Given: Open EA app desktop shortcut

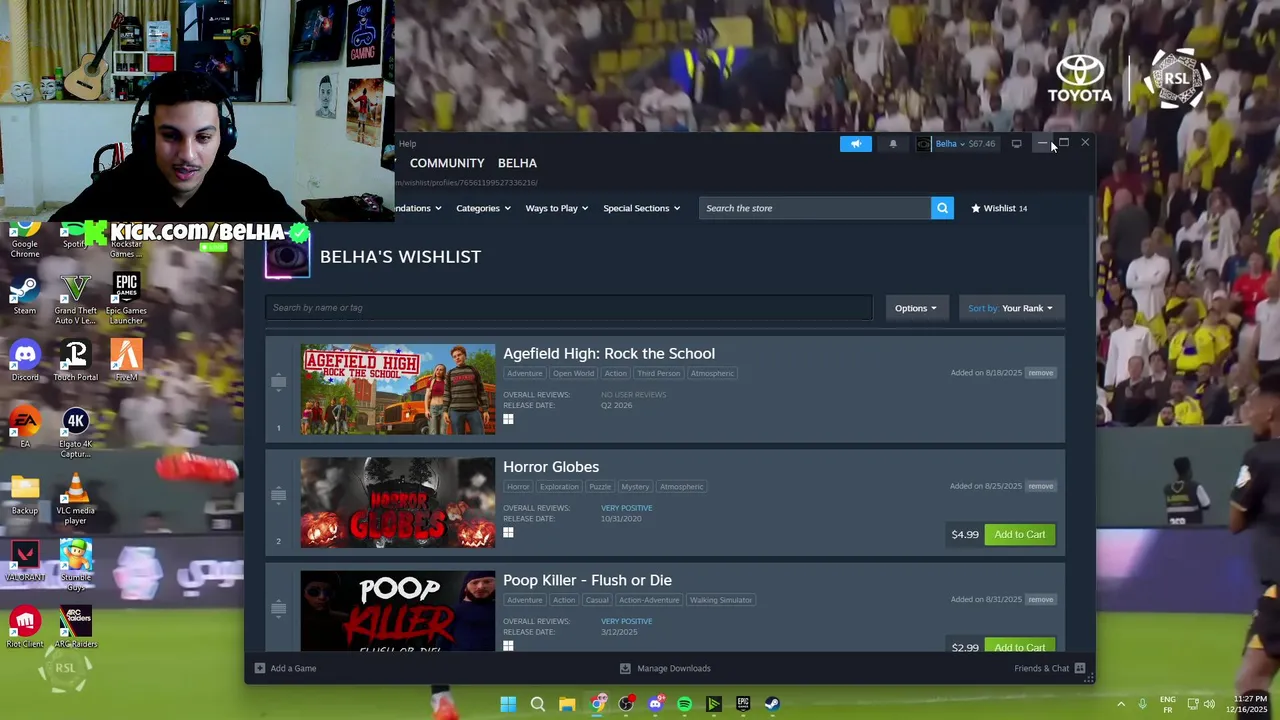Looking at the screenshot, I should click(x=25, y=427).
